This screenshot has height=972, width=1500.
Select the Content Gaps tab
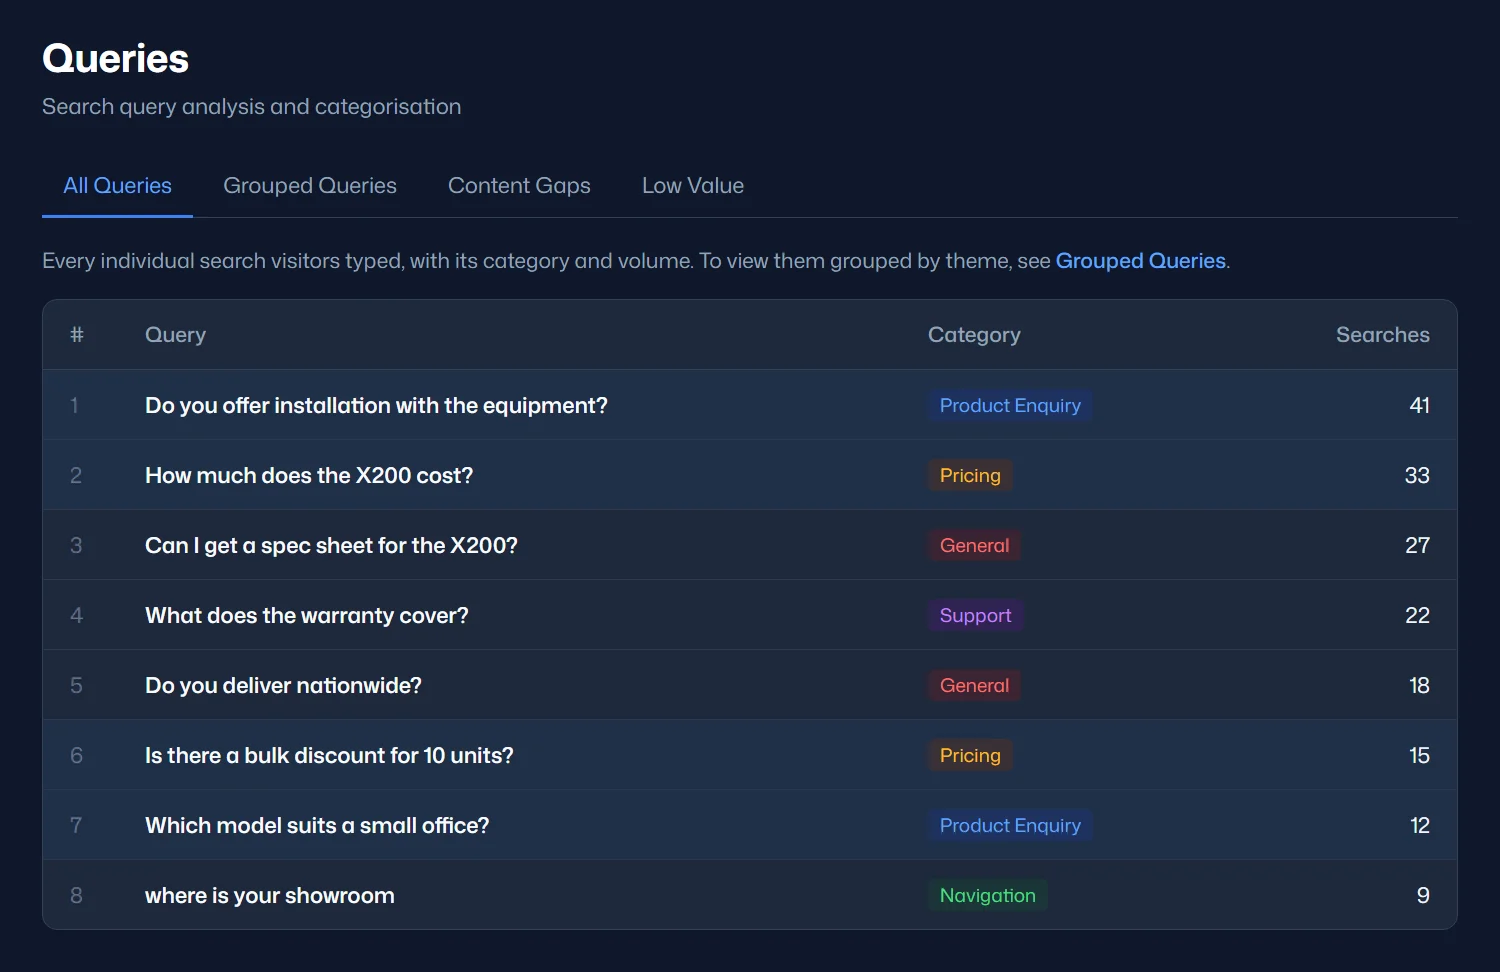click(519, 186)
